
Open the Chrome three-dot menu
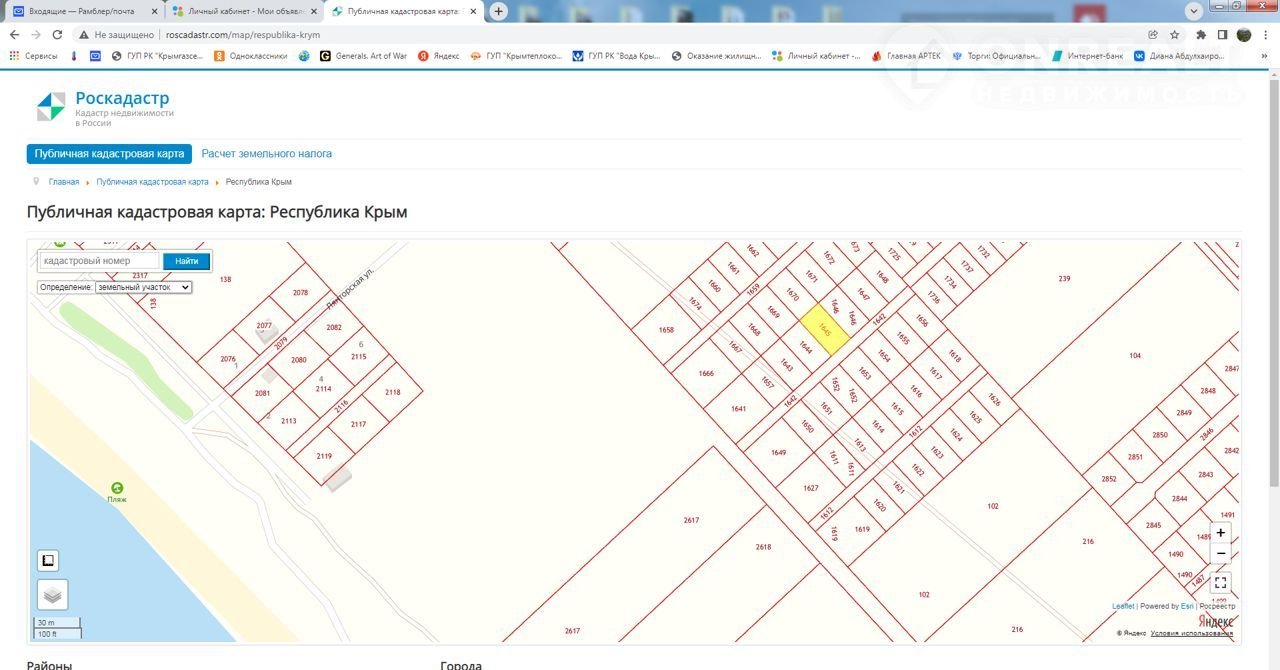click(x=1265, y=34)
